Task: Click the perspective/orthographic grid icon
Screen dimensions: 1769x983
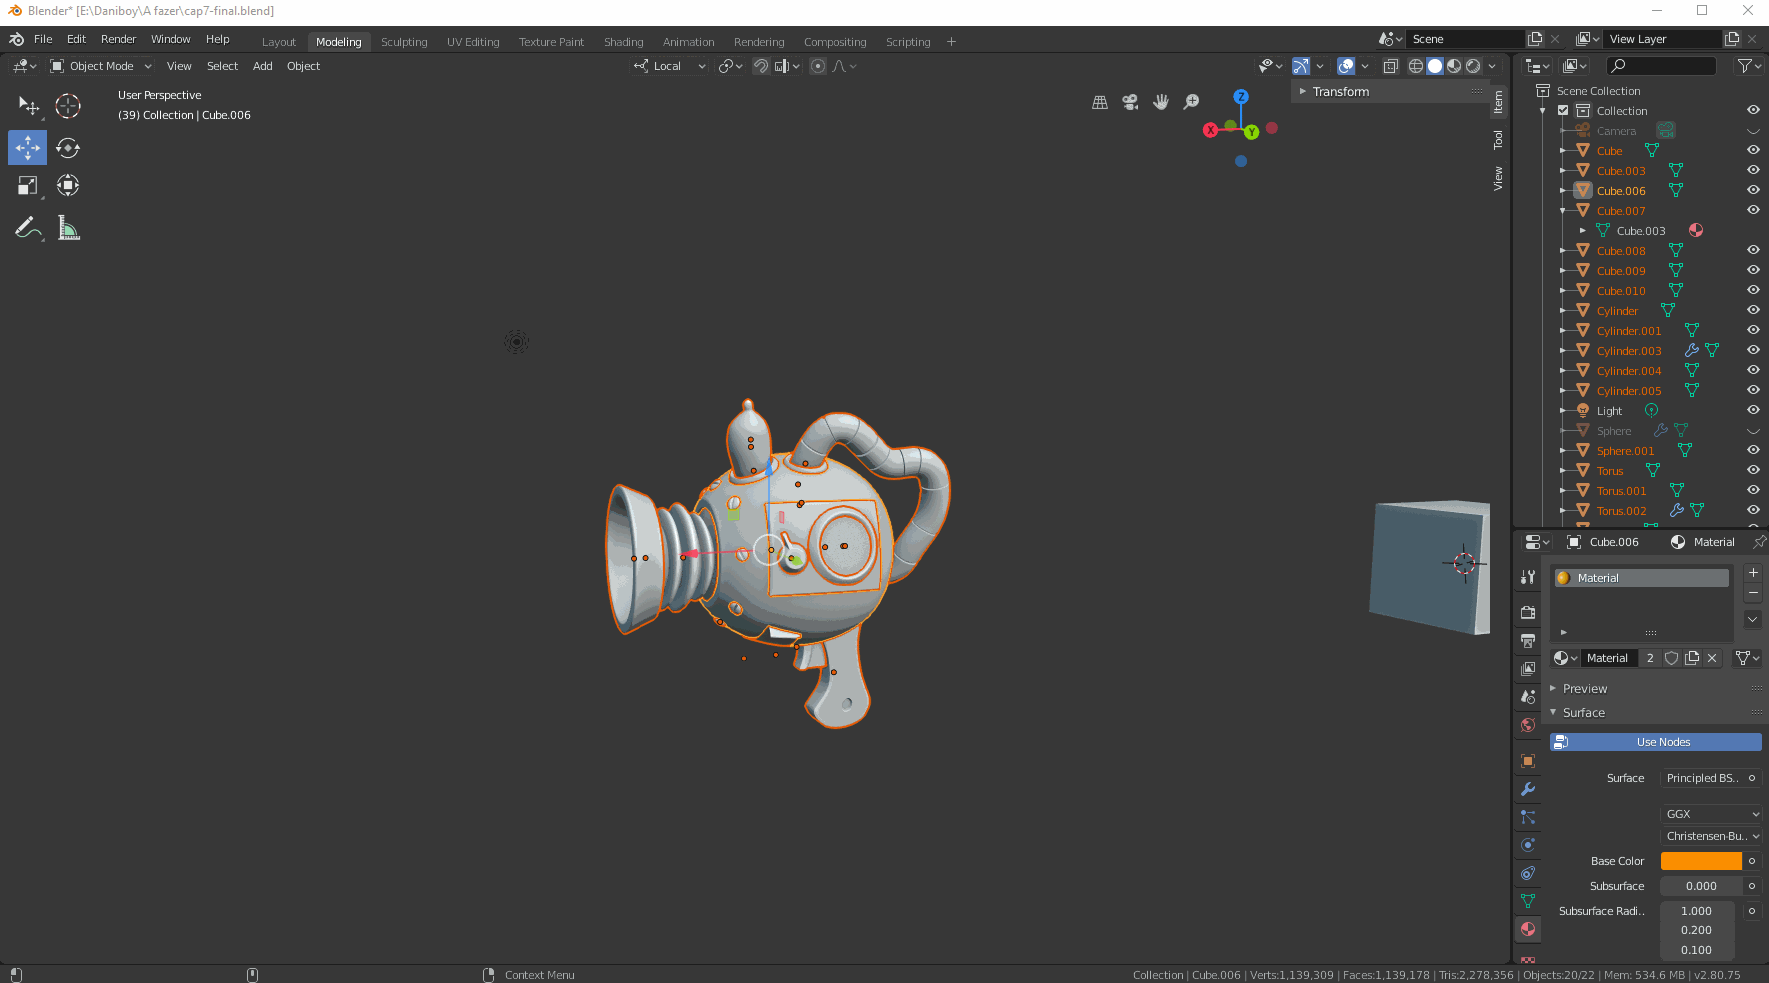Action: tap(1100, 102)
